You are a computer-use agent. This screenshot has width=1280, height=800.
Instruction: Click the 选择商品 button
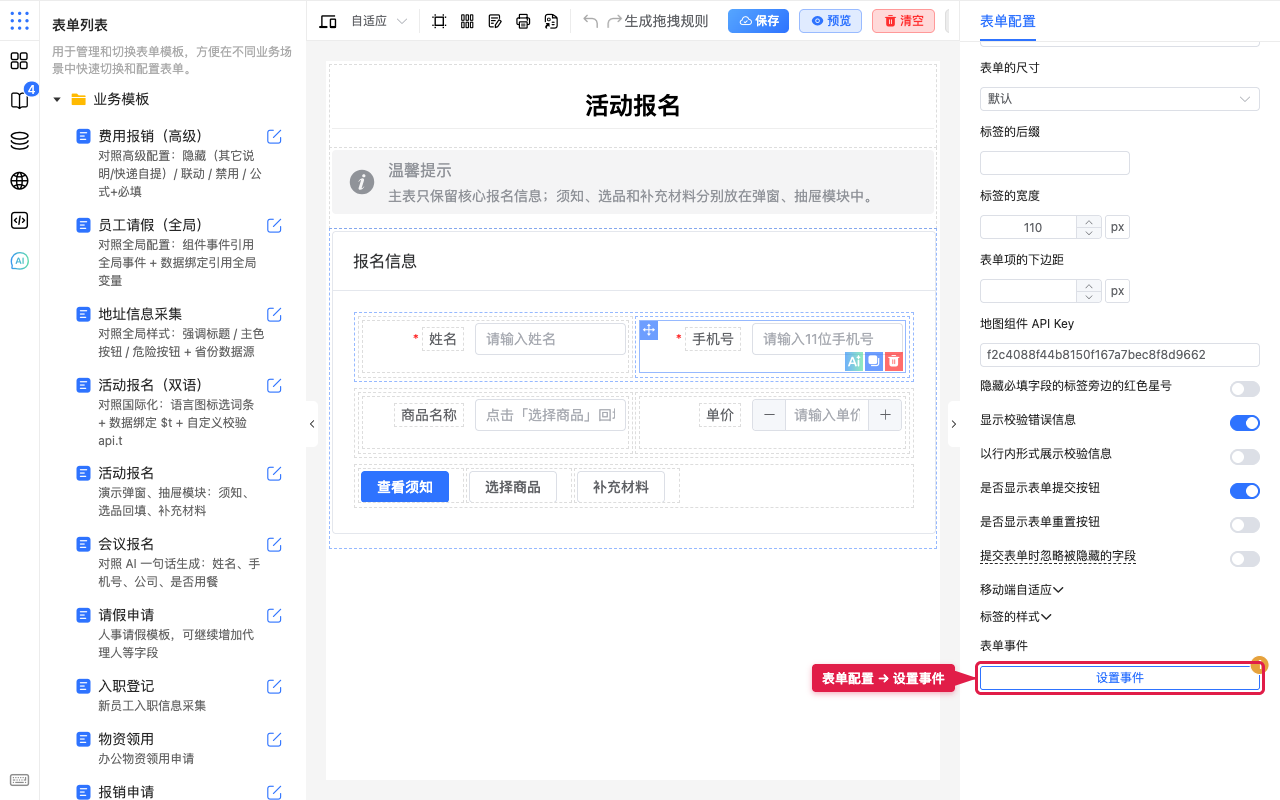pyautogui.click(x=513, y=487)
